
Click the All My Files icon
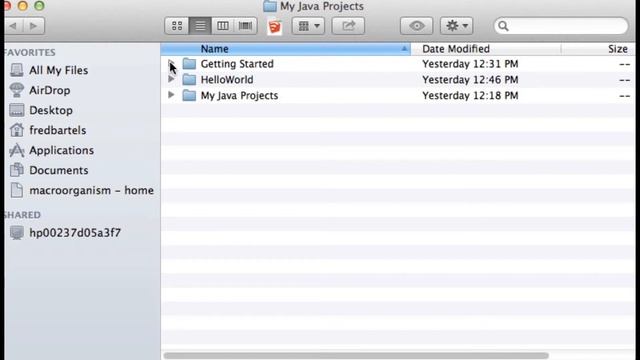pyautogui.click(x=17, y=70)
